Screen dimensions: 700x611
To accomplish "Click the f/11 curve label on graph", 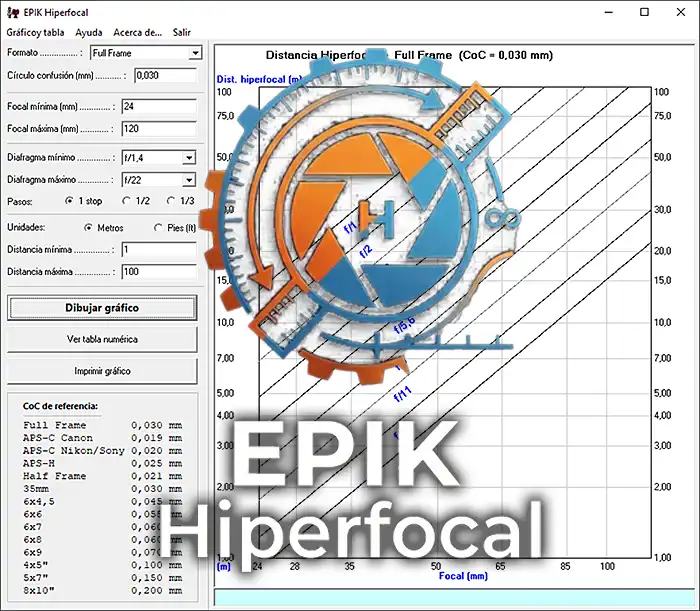I will (x=402, y=394).
